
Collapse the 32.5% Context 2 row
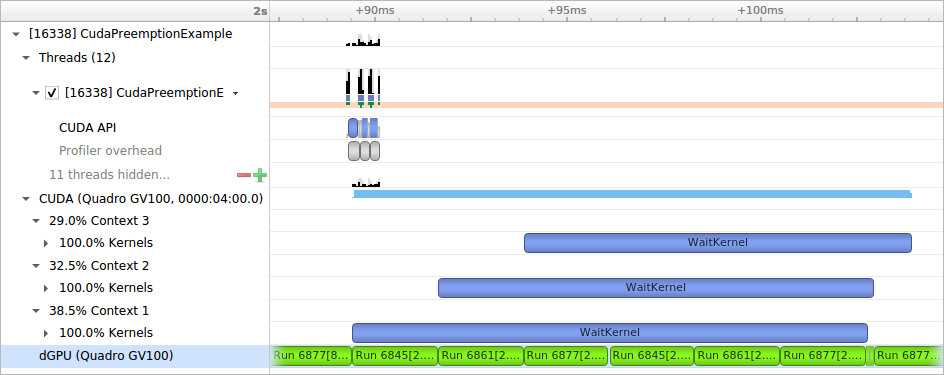click(36, 266)
